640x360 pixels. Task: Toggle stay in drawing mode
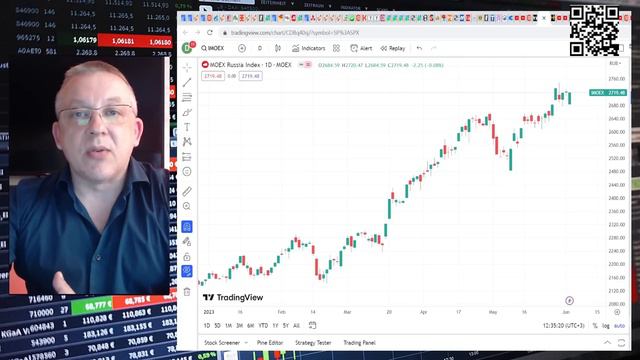187,242
